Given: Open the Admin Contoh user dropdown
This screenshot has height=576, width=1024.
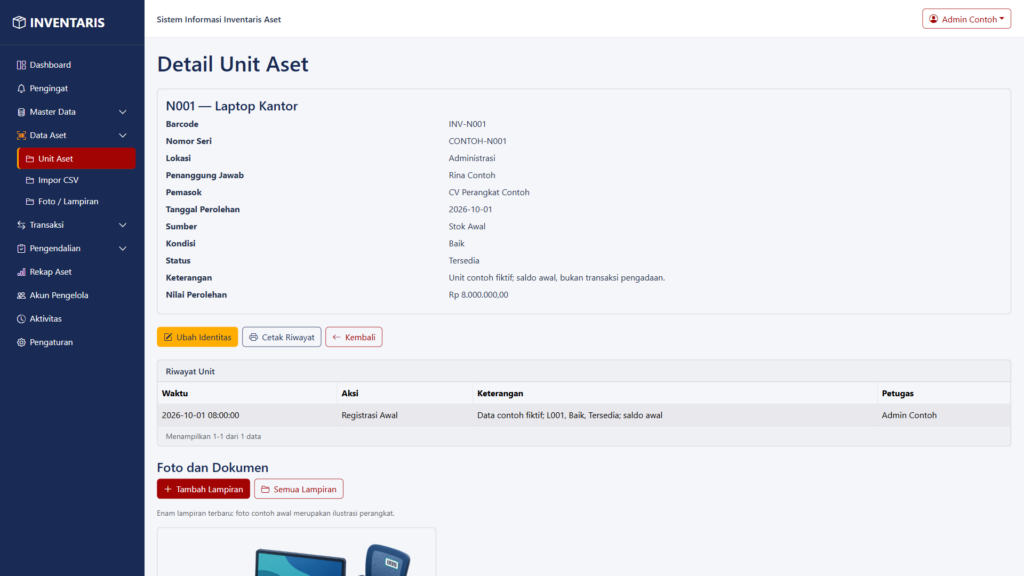Looking at the screenshot, I should (x=967, y=19).
